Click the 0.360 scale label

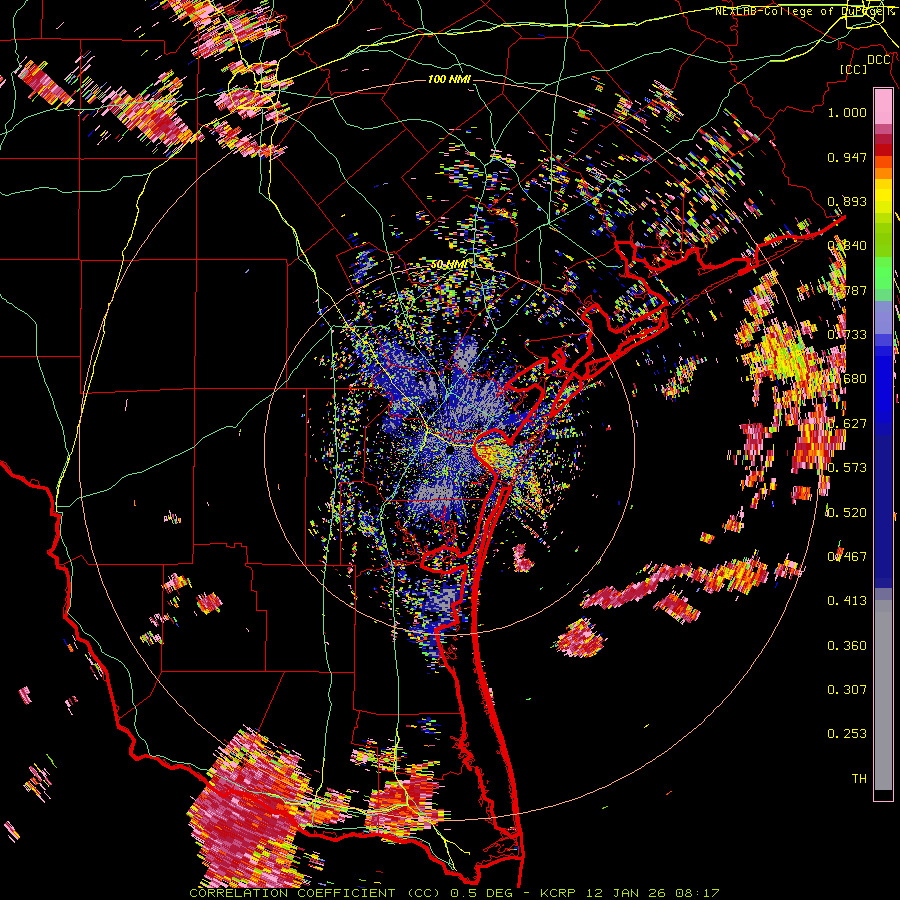847,646
